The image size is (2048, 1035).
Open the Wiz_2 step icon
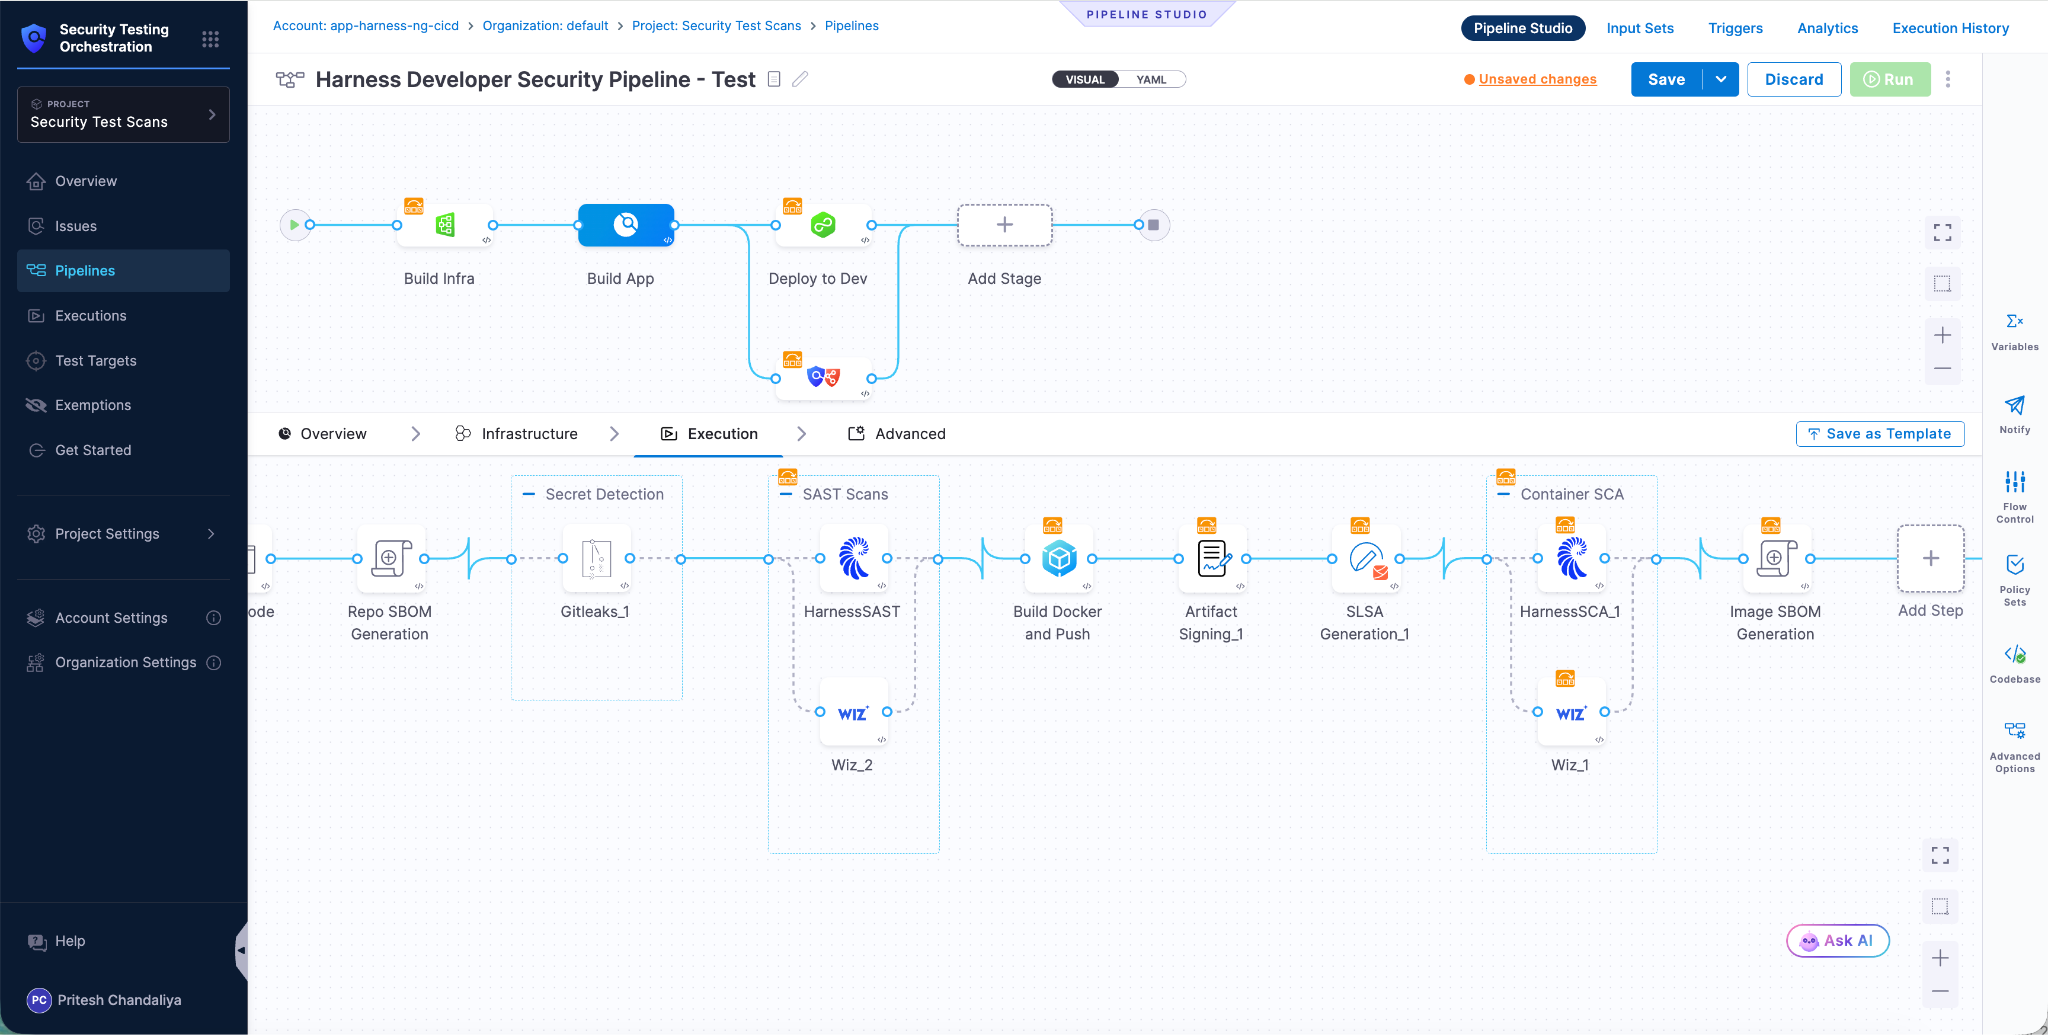(853, 712)
